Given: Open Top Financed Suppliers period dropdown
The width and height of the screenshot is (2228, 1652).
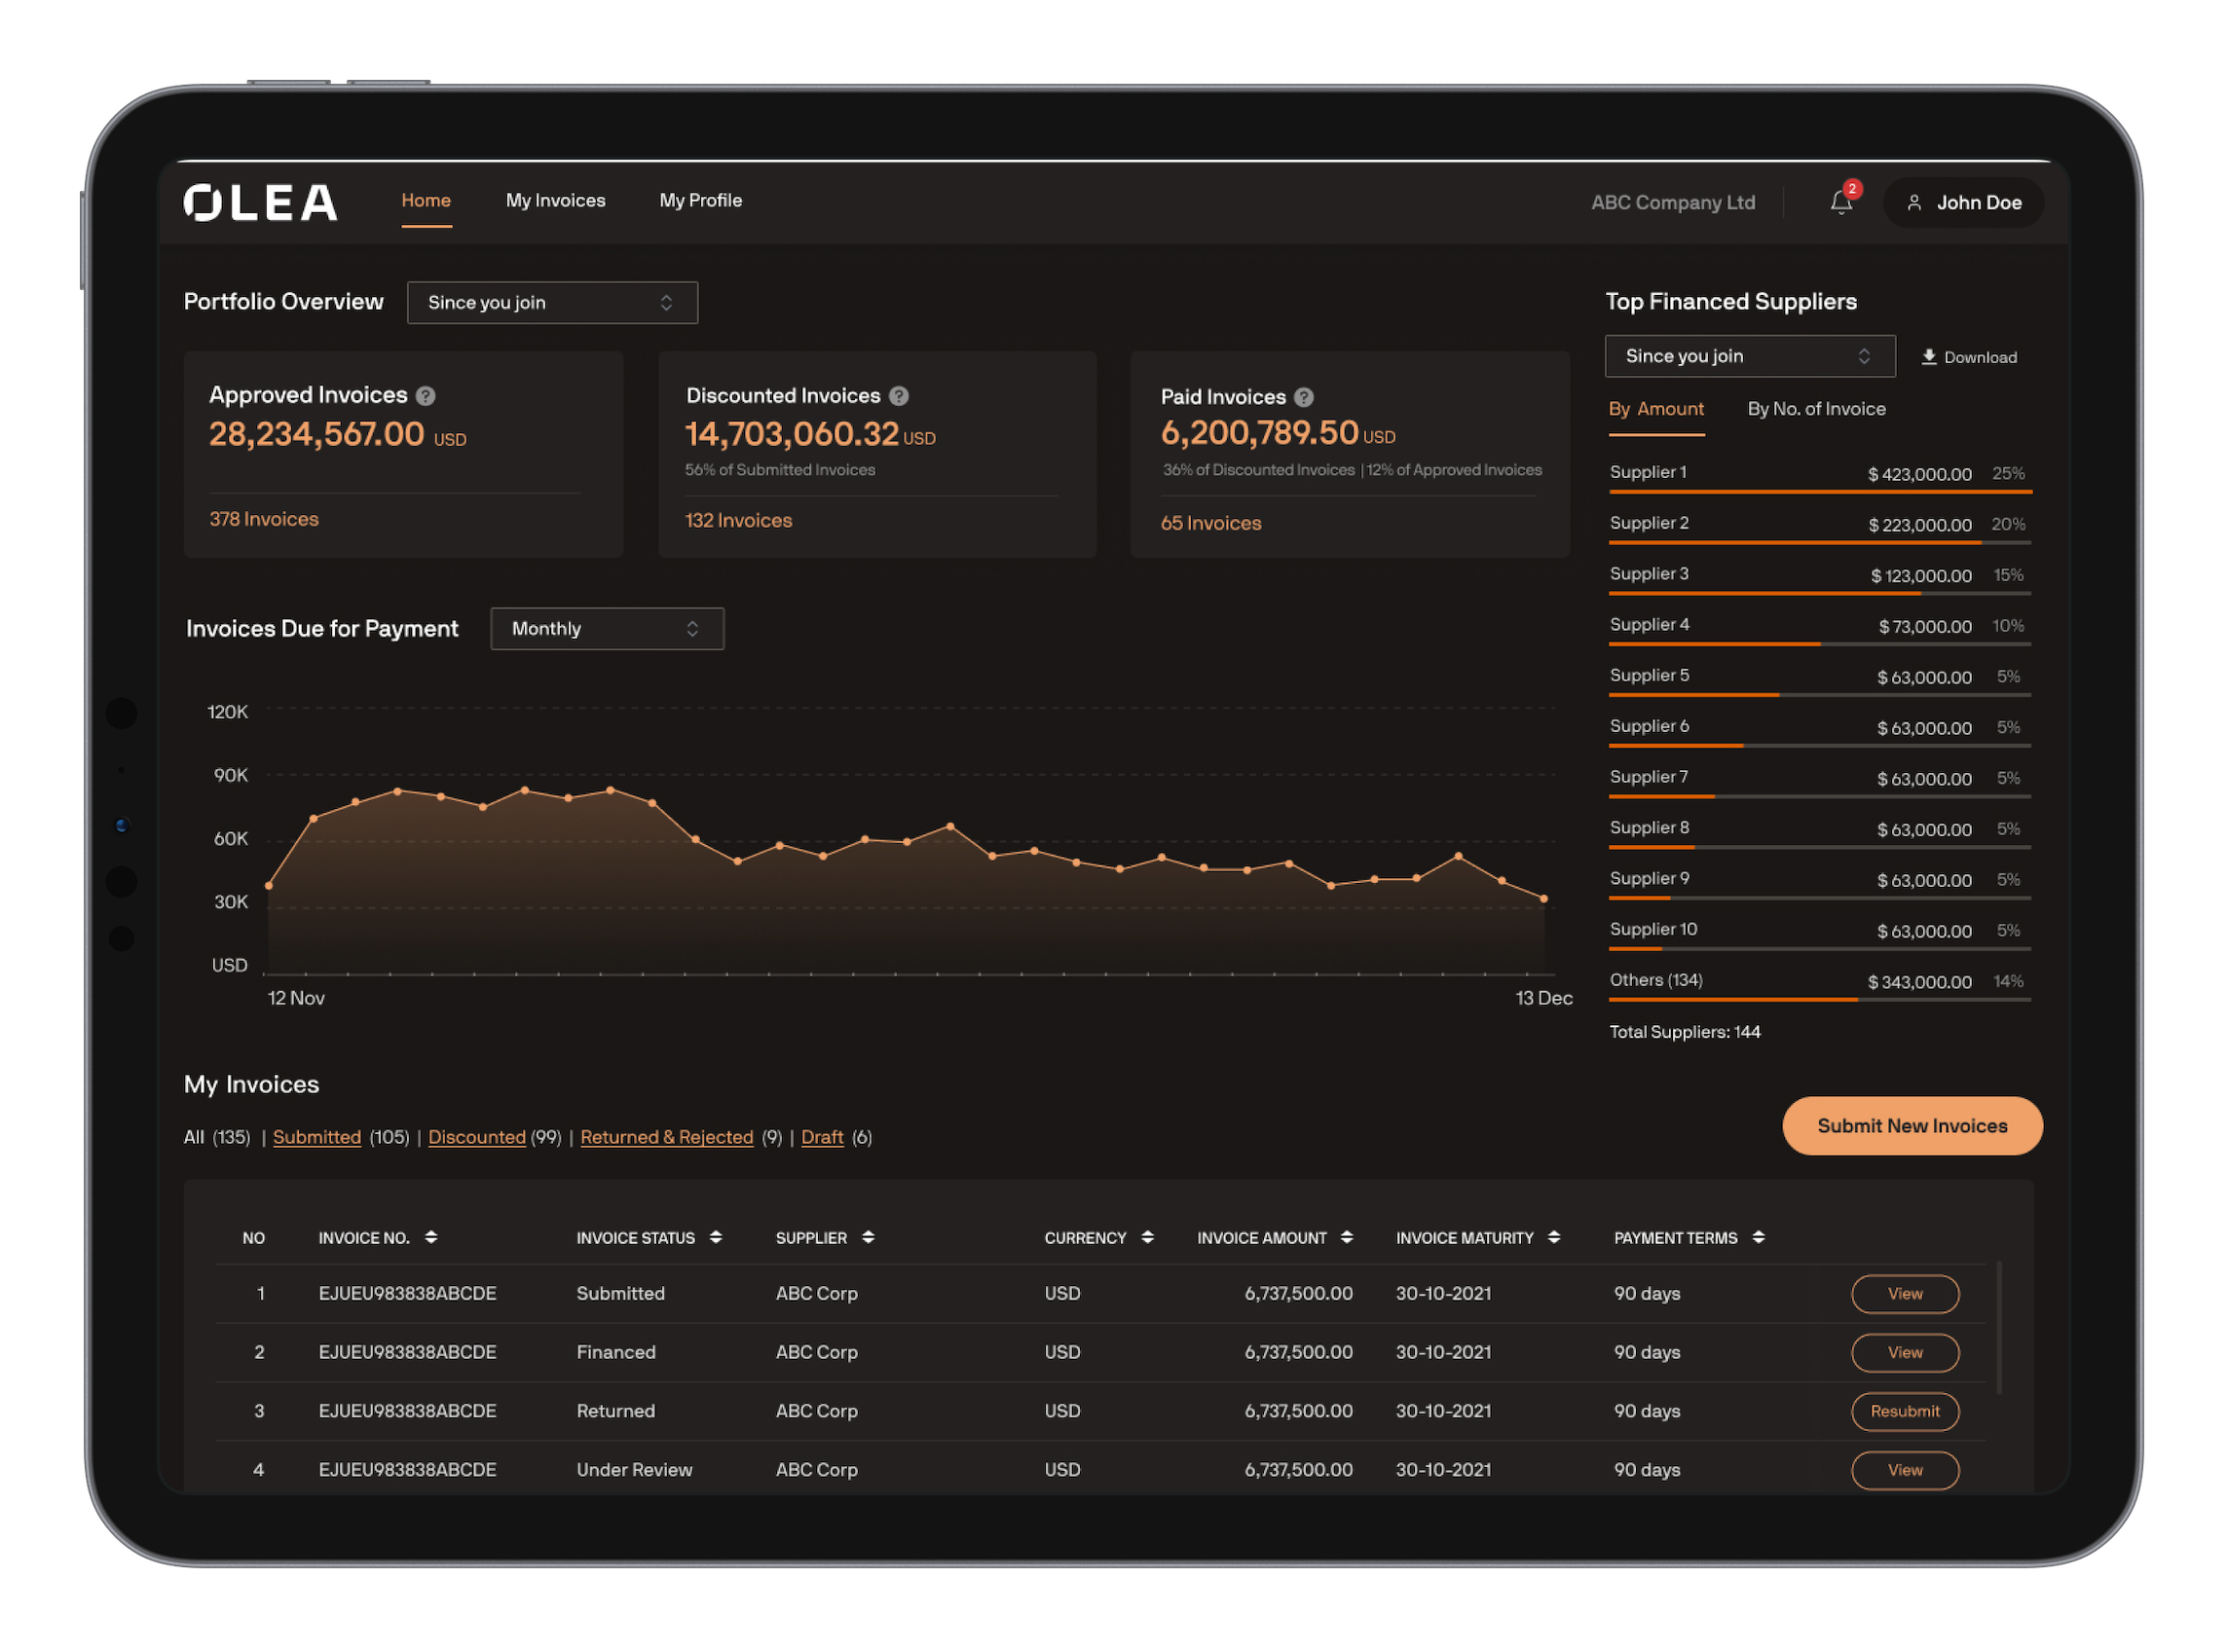Looking at the screenshot, I should click(x=1749, y=356).
